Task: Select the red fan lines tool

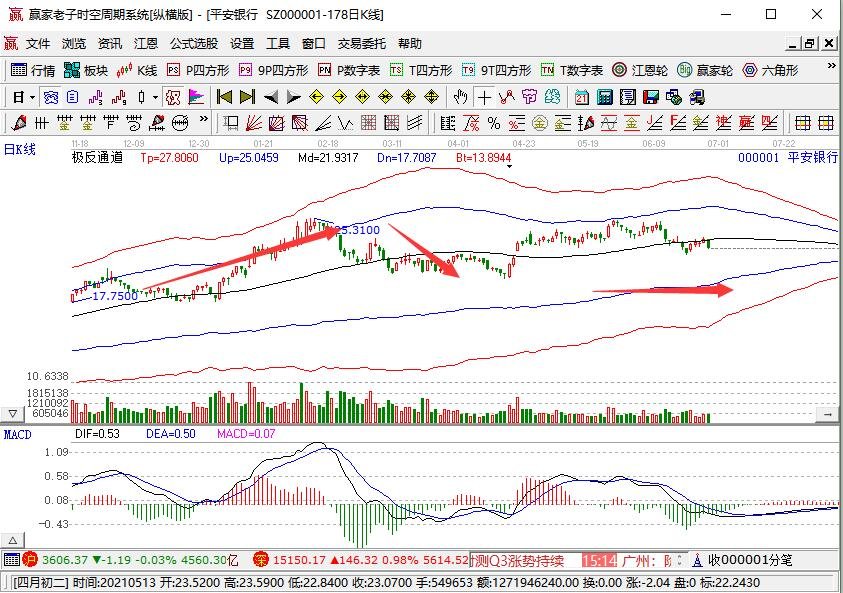Action: click(254, 123)
